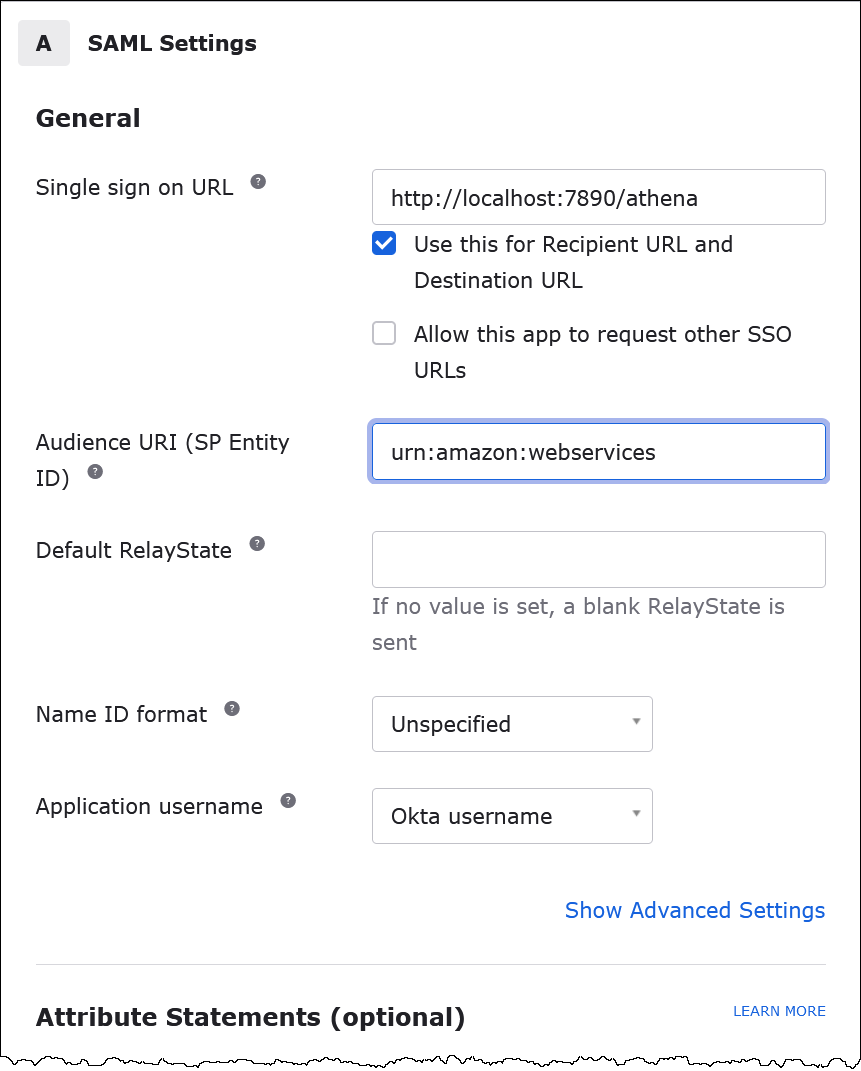Click the 'A' step badge near SAML Settings
The image size is (861, 1071).
pos(43,42)
